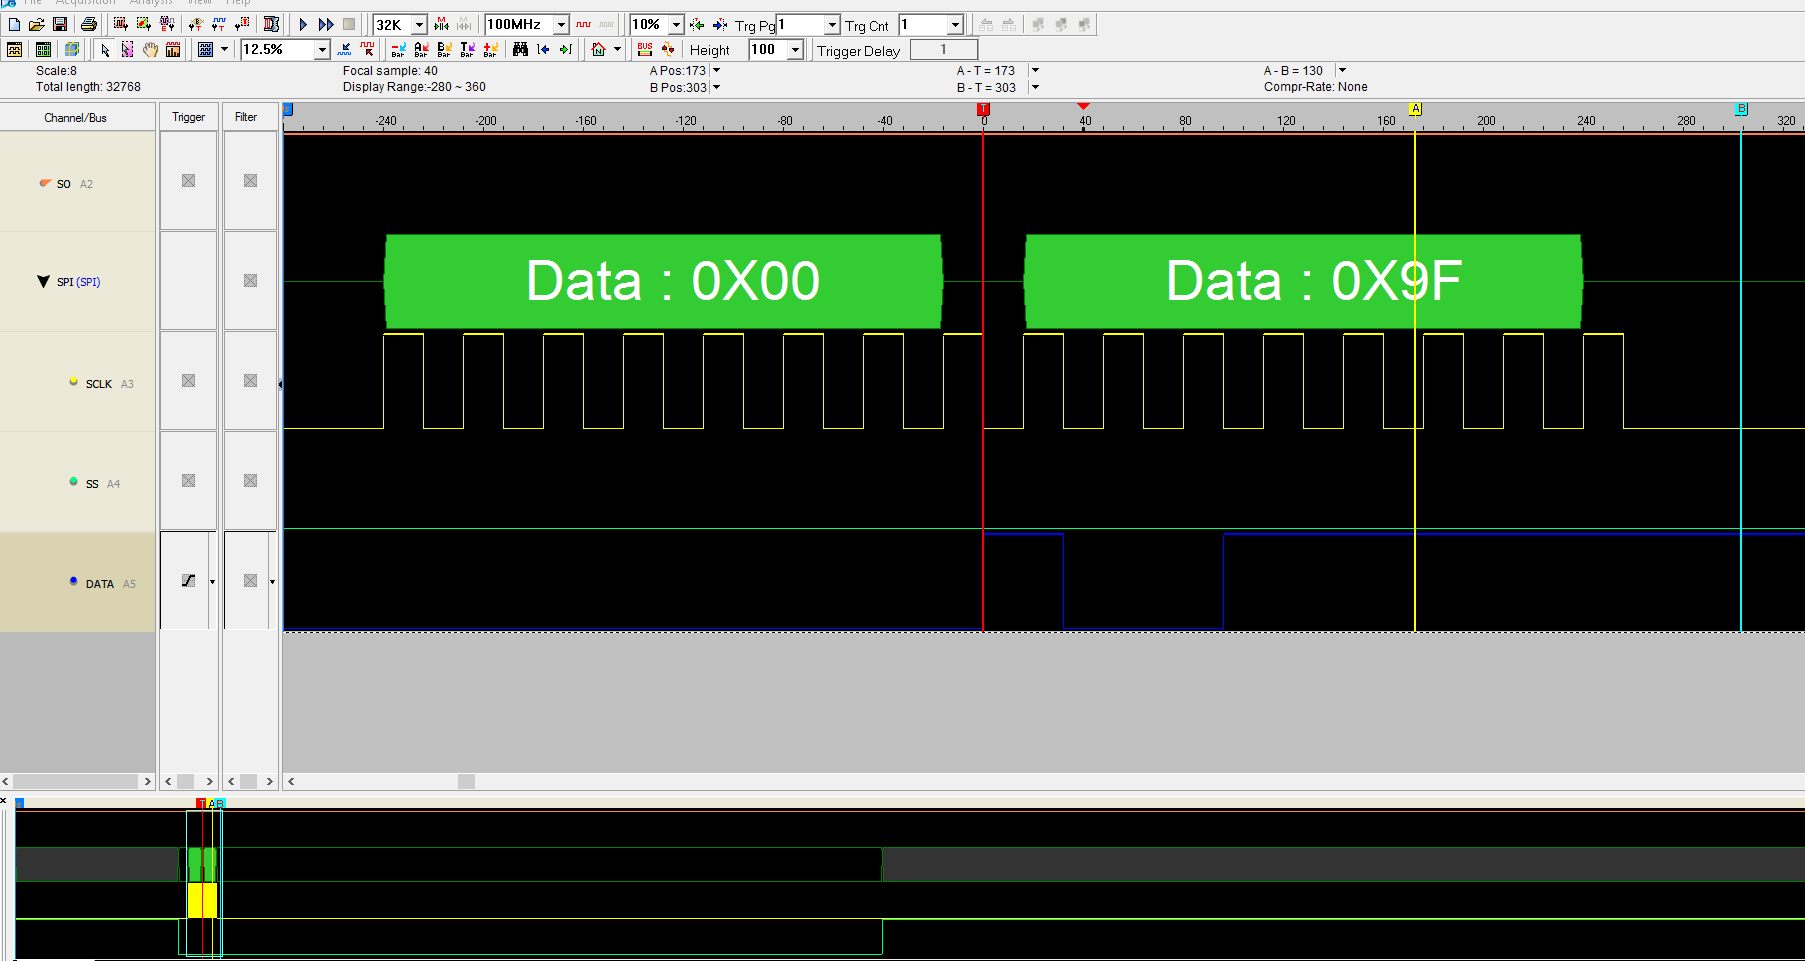The height and width of the screenshot is (961, 1805).
Task: Select the SS A4 channel label
Action: click(102, 484)
